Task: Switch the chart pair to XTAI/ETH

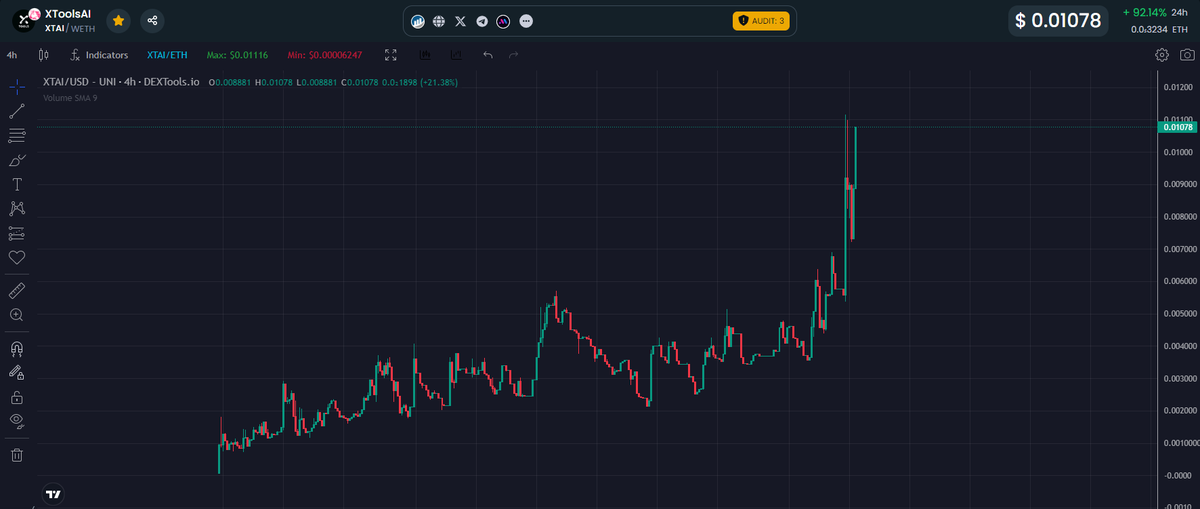Action: point(167,55)
